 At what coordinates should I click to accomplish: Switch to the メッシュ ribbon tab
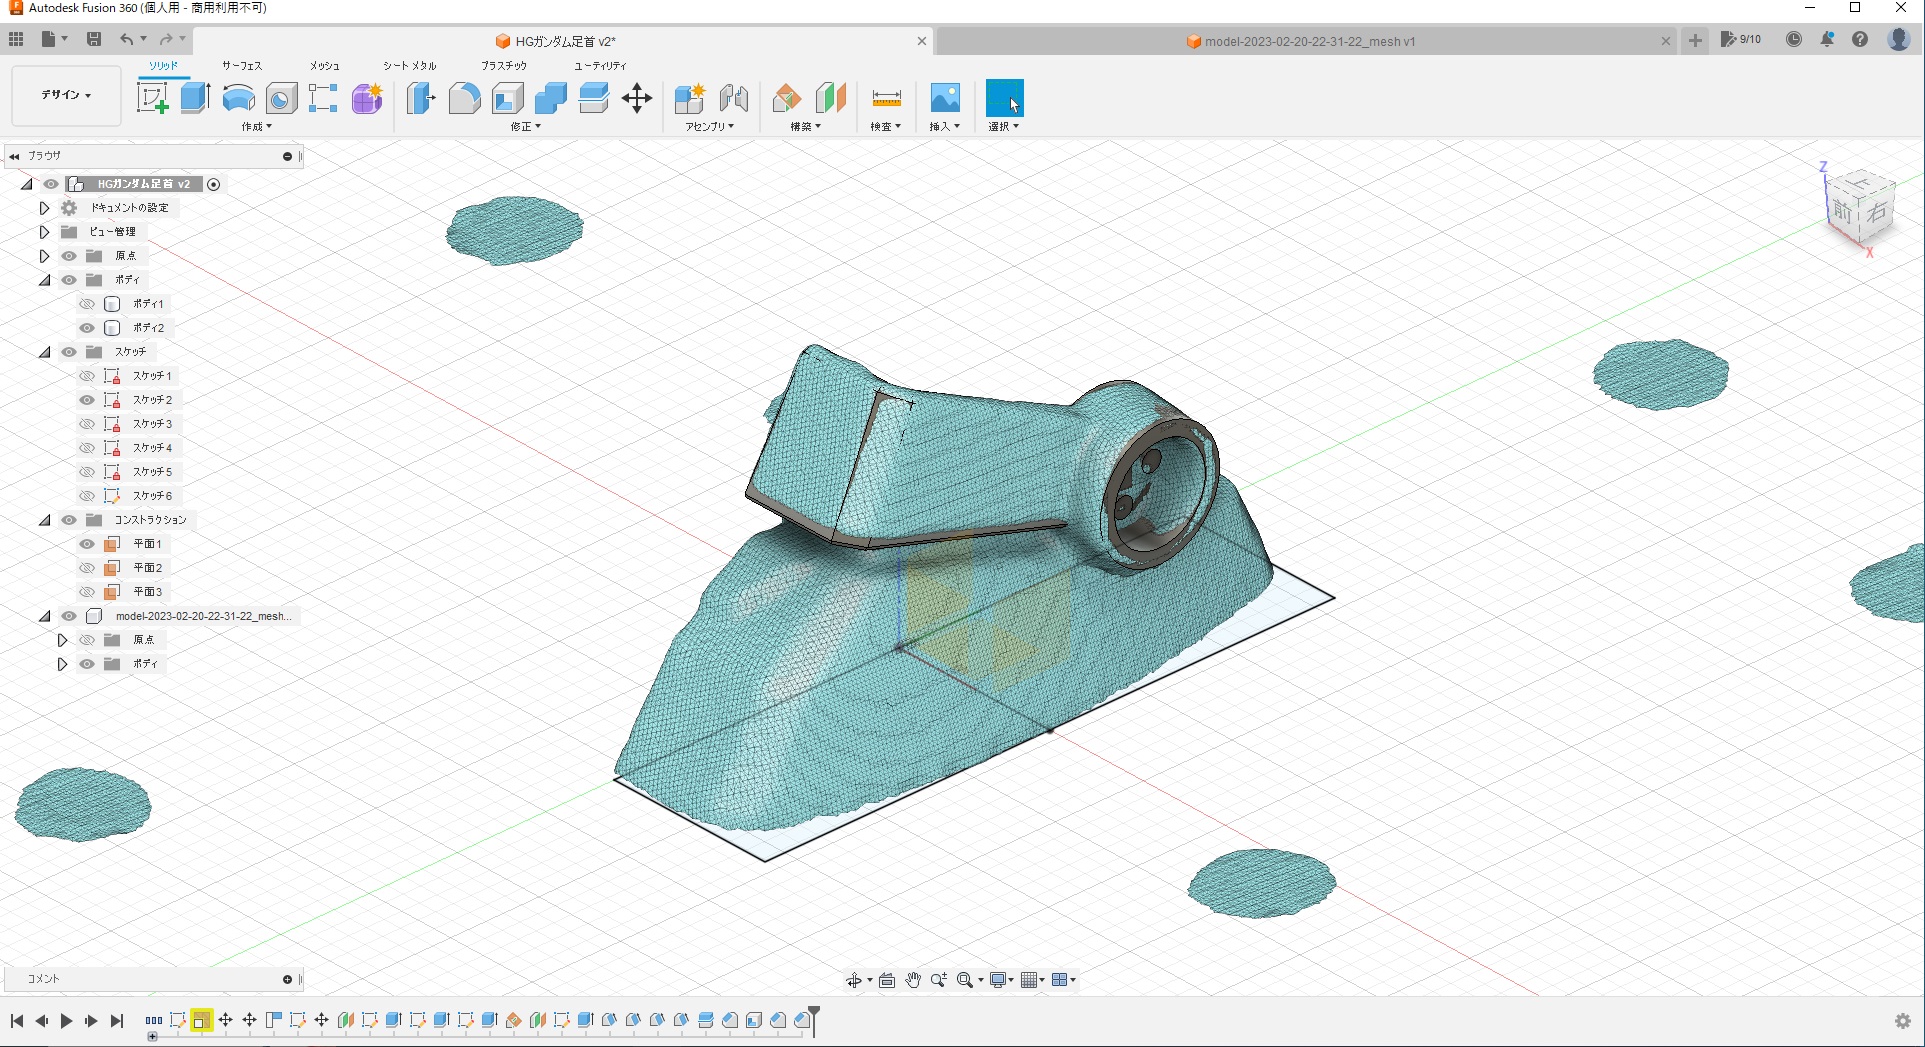[324, 66]
